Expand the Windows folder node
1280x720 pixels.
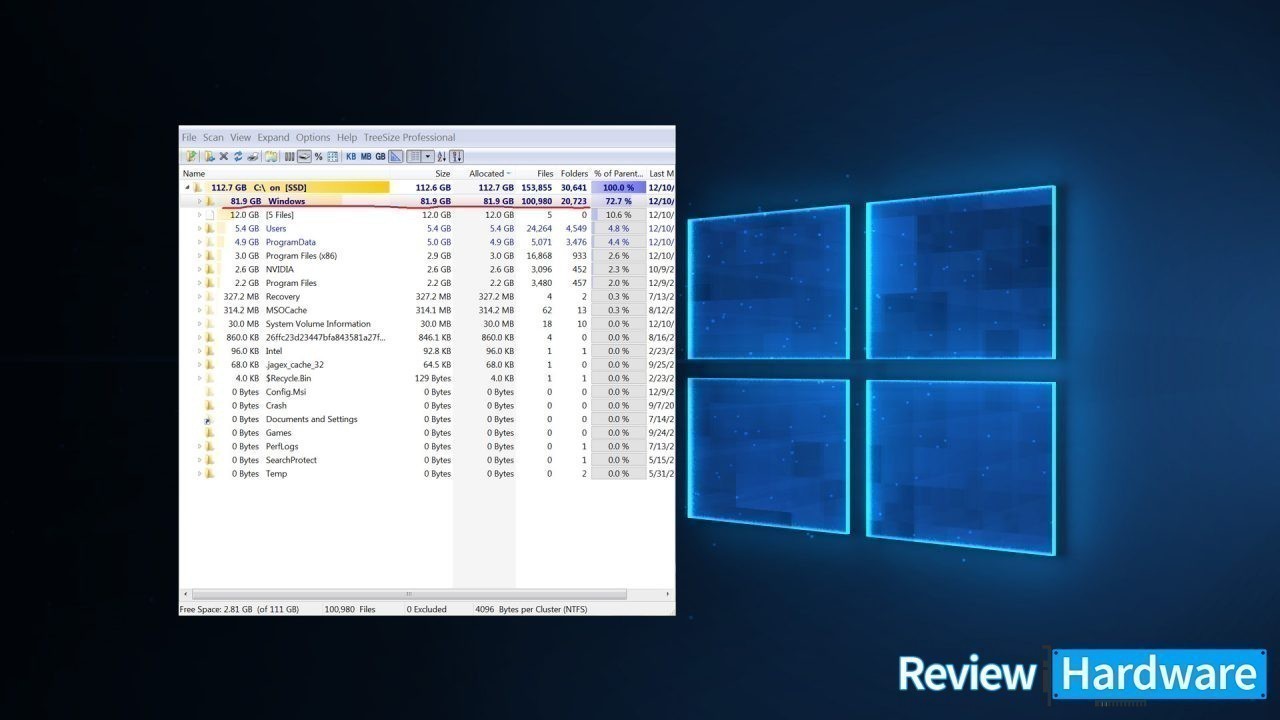click(199, 201)
